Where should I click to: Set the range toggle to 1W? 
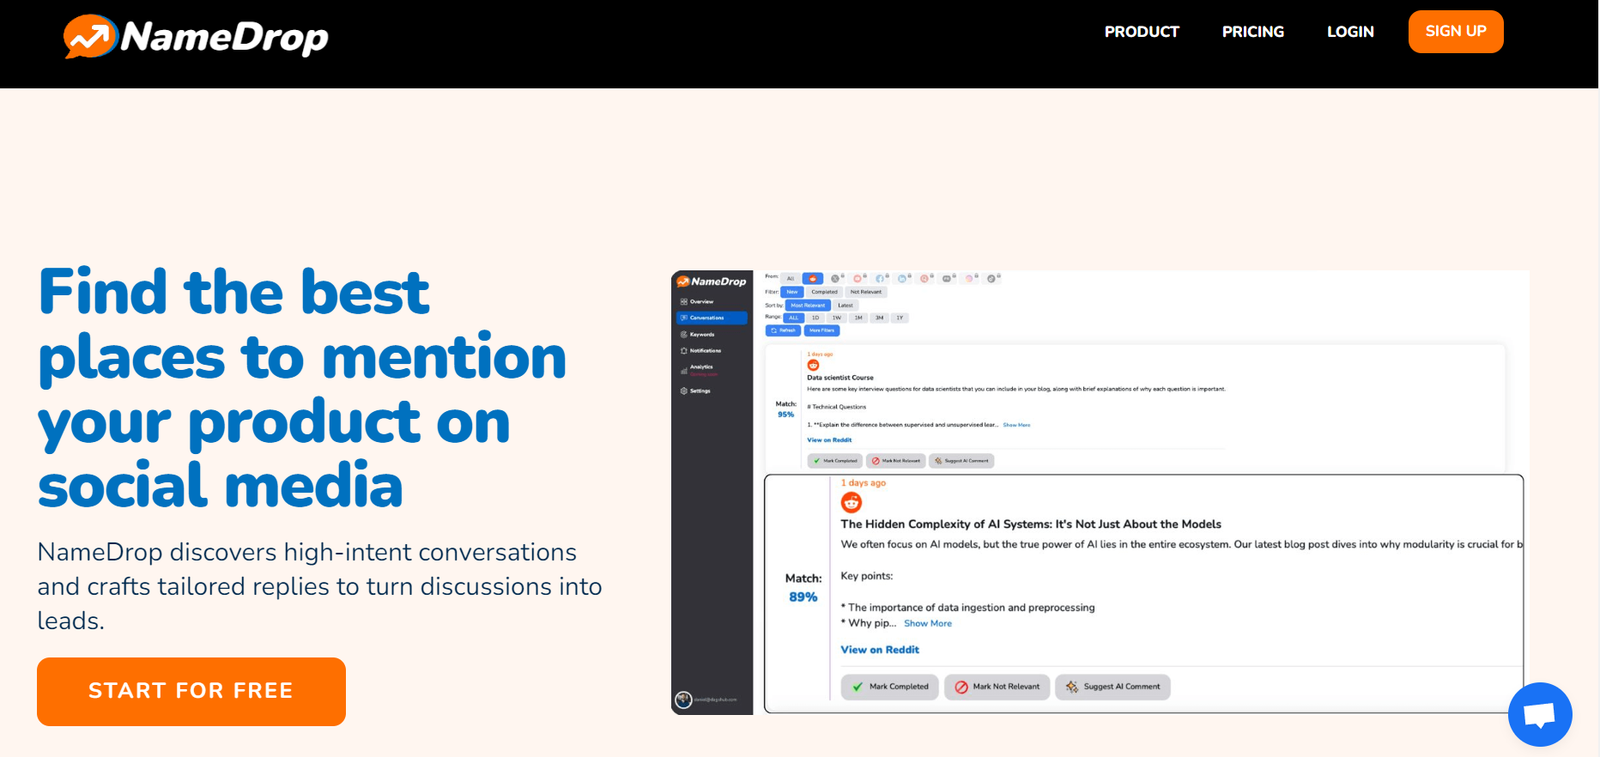(837, 318)
